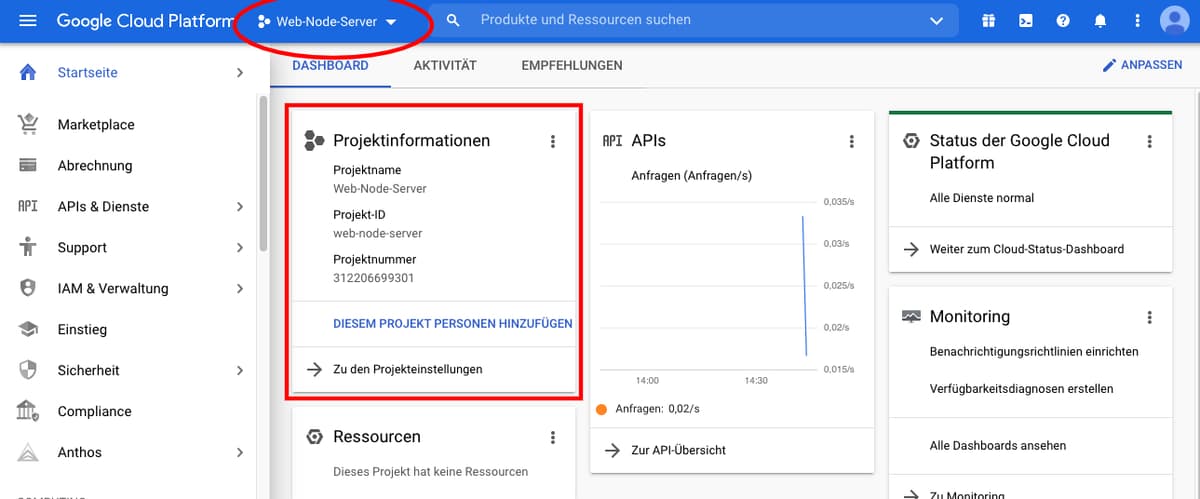Screen dimensions: 1200x499
Task: Expand the Sicherheit submenu chevron
Action: pyautogui.click(x=239, y=371)
